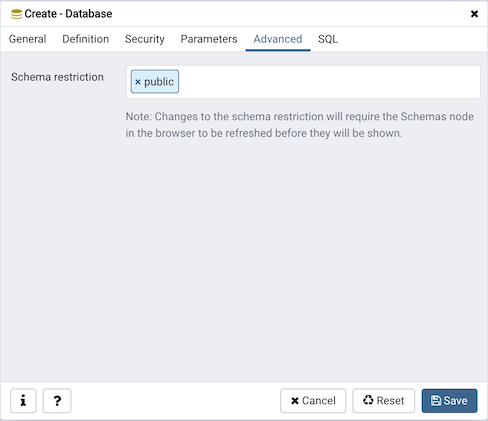Open the Security tab
Image resolution: width=488 pixels, height=421 pixels.
(x=145, y=39)
